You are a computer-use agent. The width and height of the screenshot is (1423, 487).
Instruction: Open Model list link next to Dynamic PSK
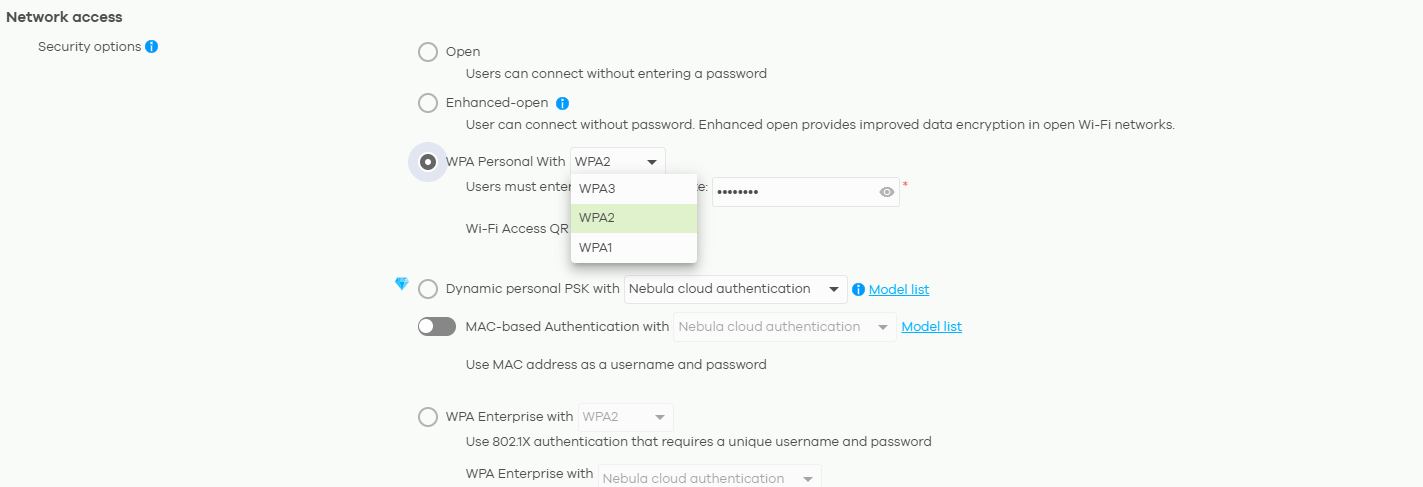coord(899,290)
